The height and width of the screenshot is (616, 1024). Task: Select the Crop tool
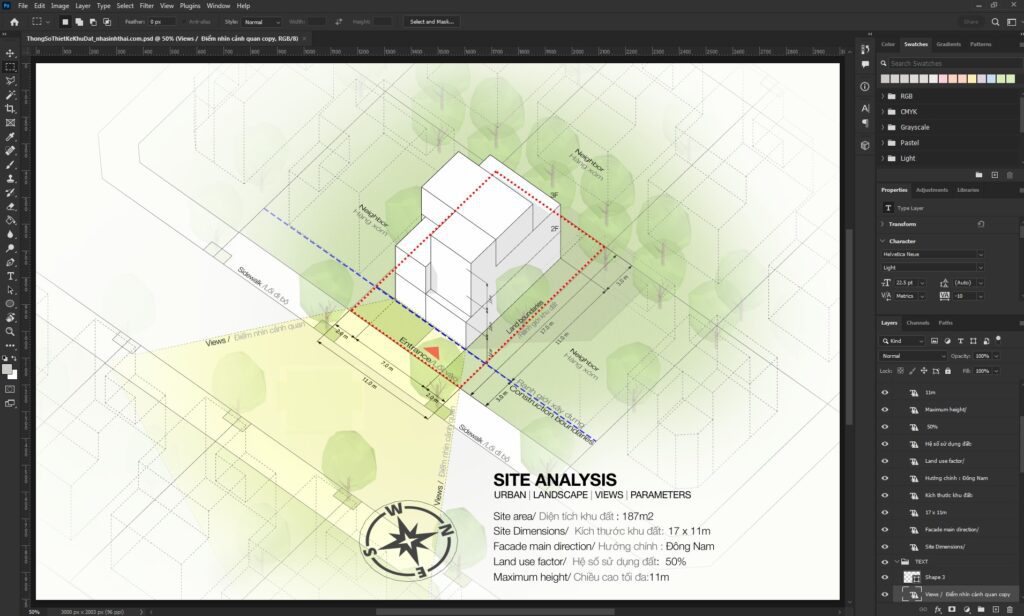(10, 108)
